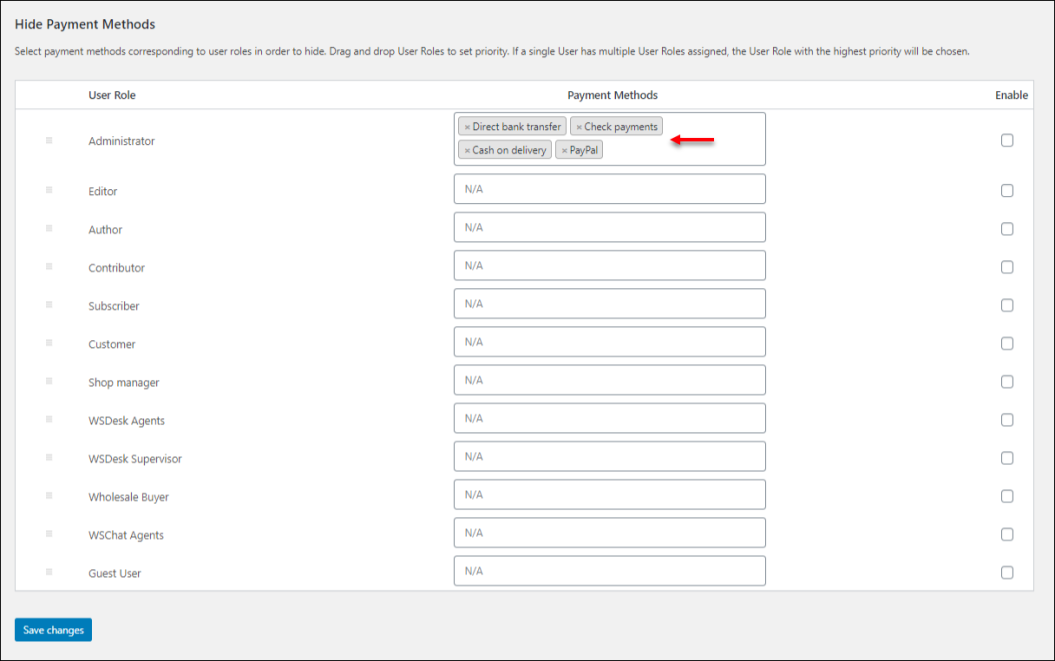Image resolution: width=1055 pixels, height=661 pixels.
Task: Remove the PayPal payment tag
Action: tap(563, 149)
